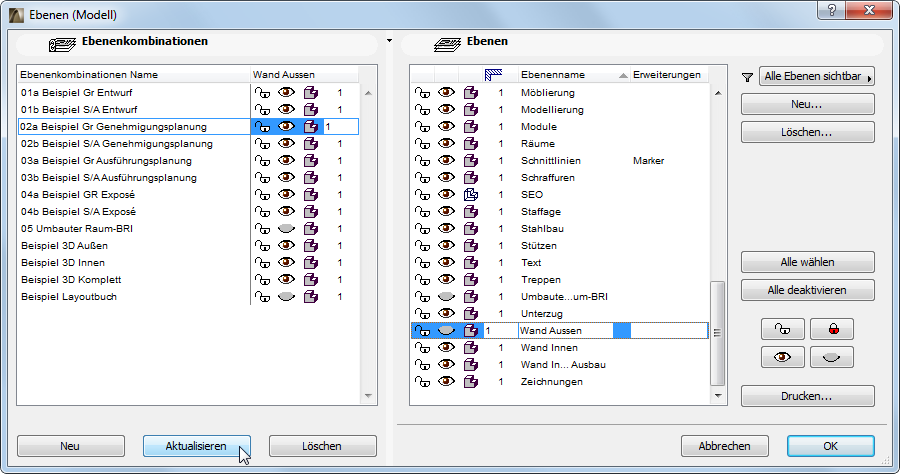Click solid model icon for 01b Beispiel S/A Entwurf
This screenshot has height=474, width=900.
[311, 110]
